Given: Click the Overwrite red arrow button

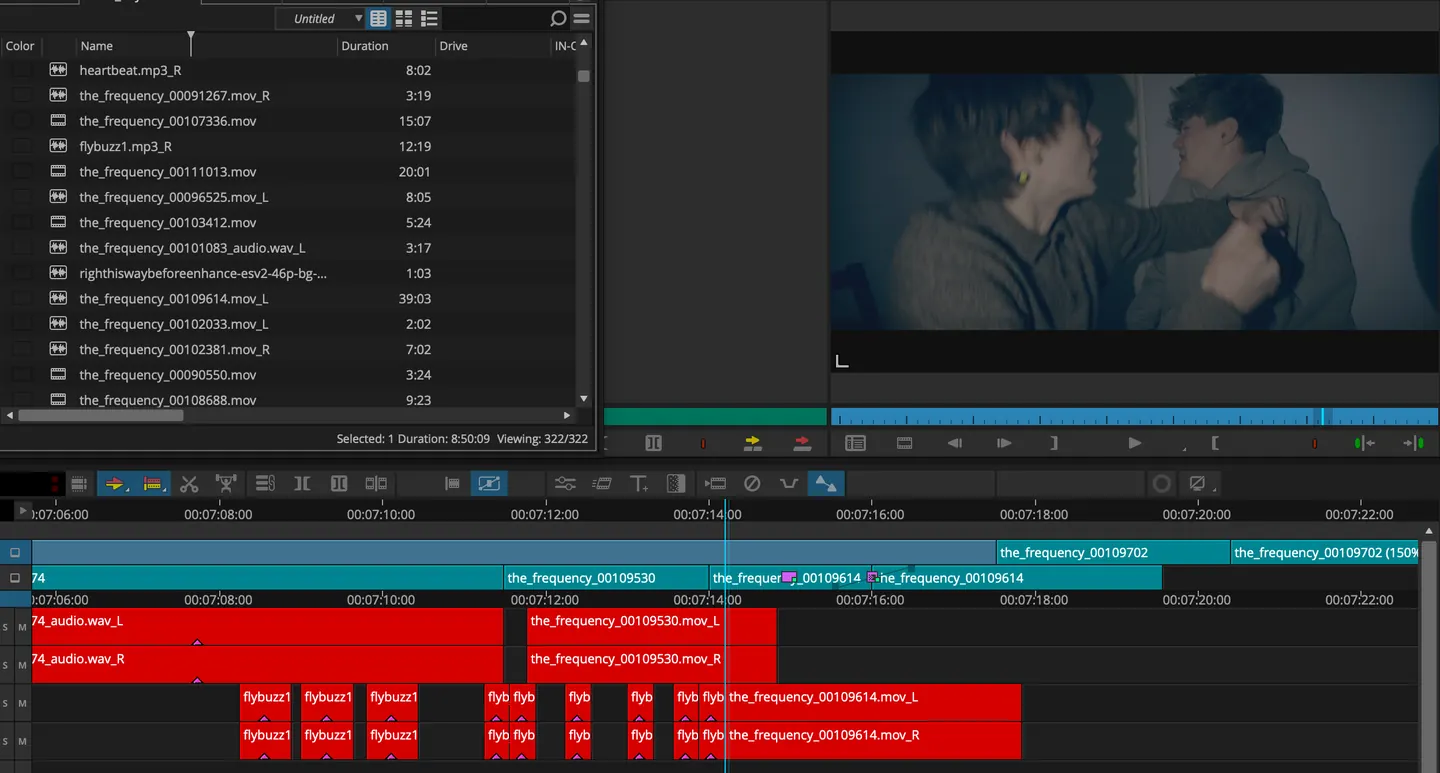Looking at the screenshot, I should (802, 443).
